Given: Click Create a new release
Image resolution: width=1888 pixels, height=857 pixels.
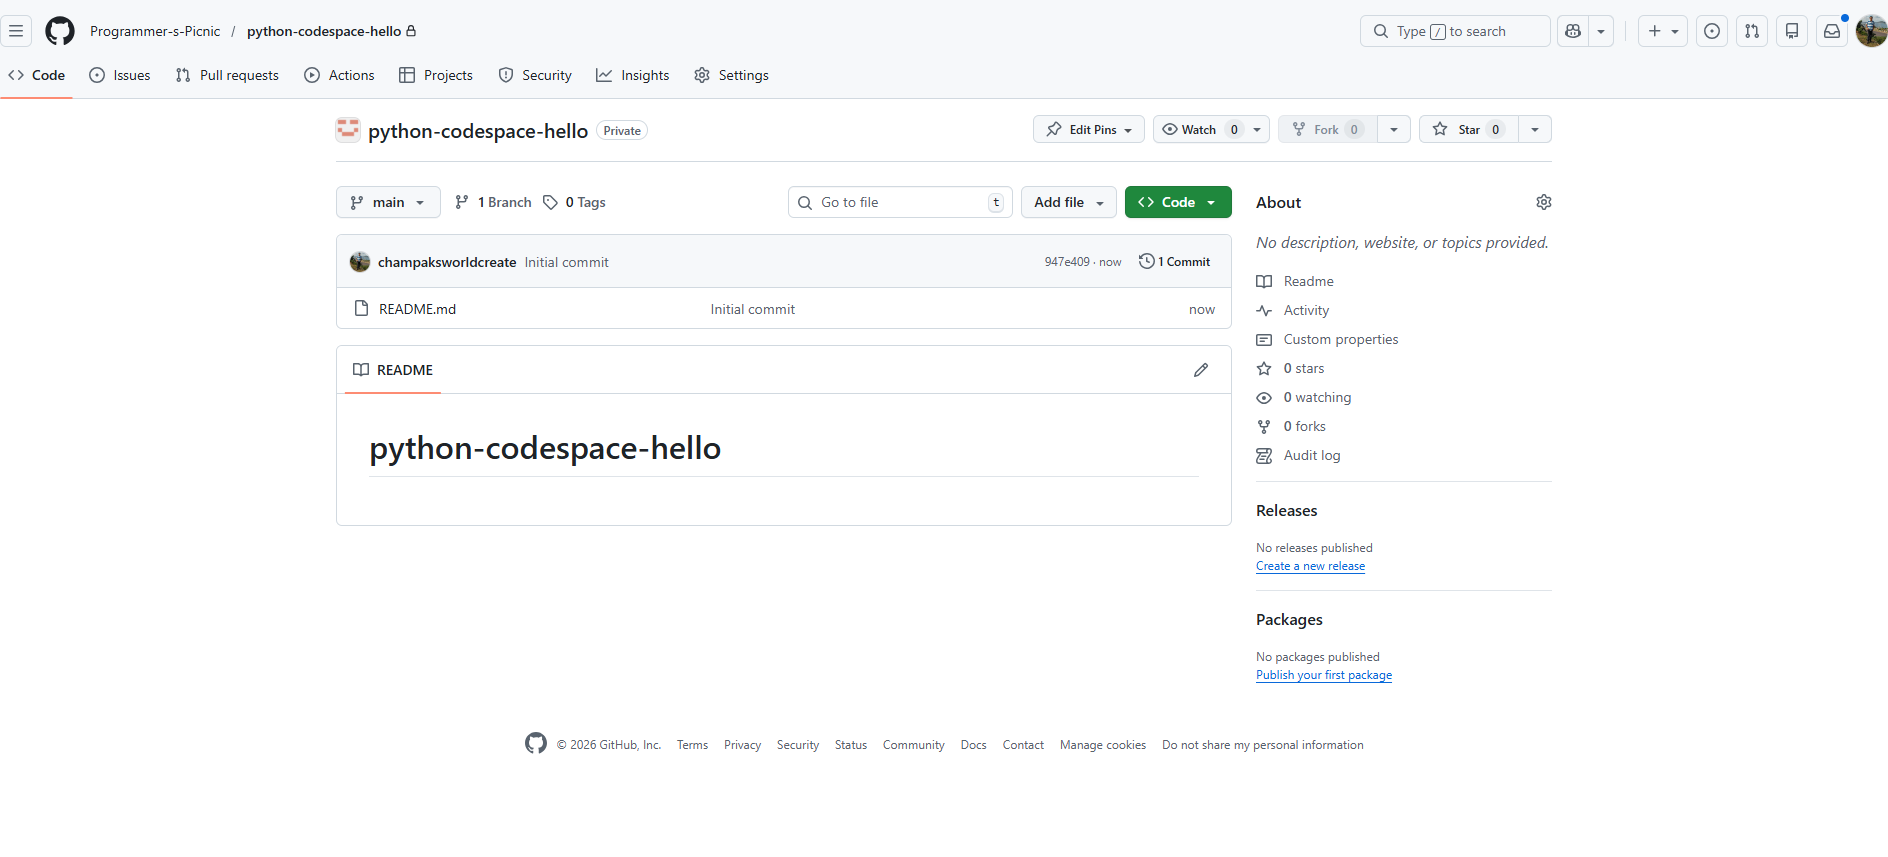Looking at the screenshot, I should (1310, 566).
